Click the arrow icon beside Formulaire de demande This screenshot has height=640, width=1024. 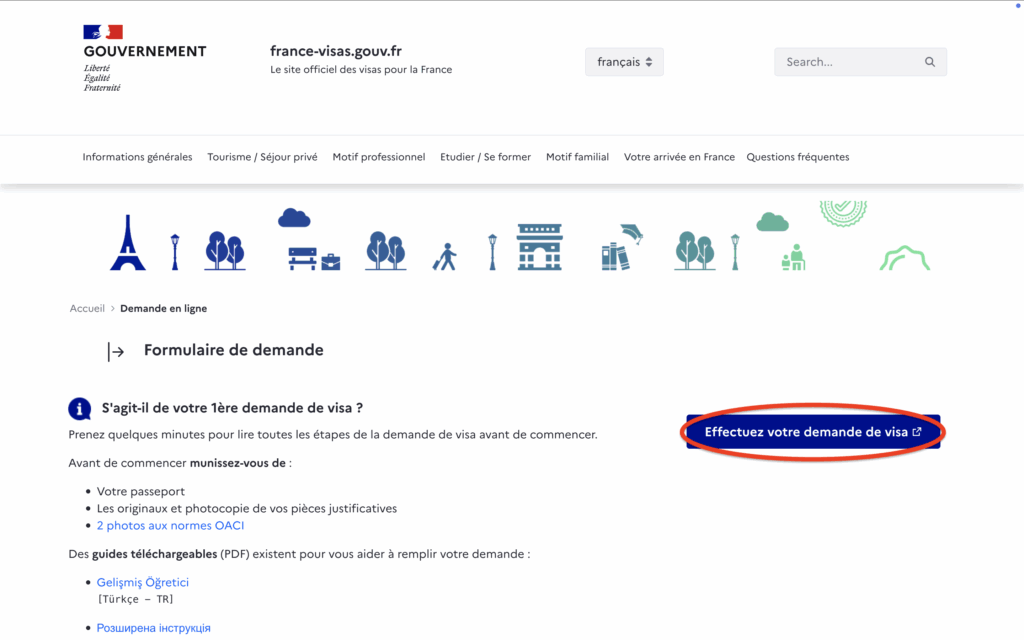coord(116,352)
